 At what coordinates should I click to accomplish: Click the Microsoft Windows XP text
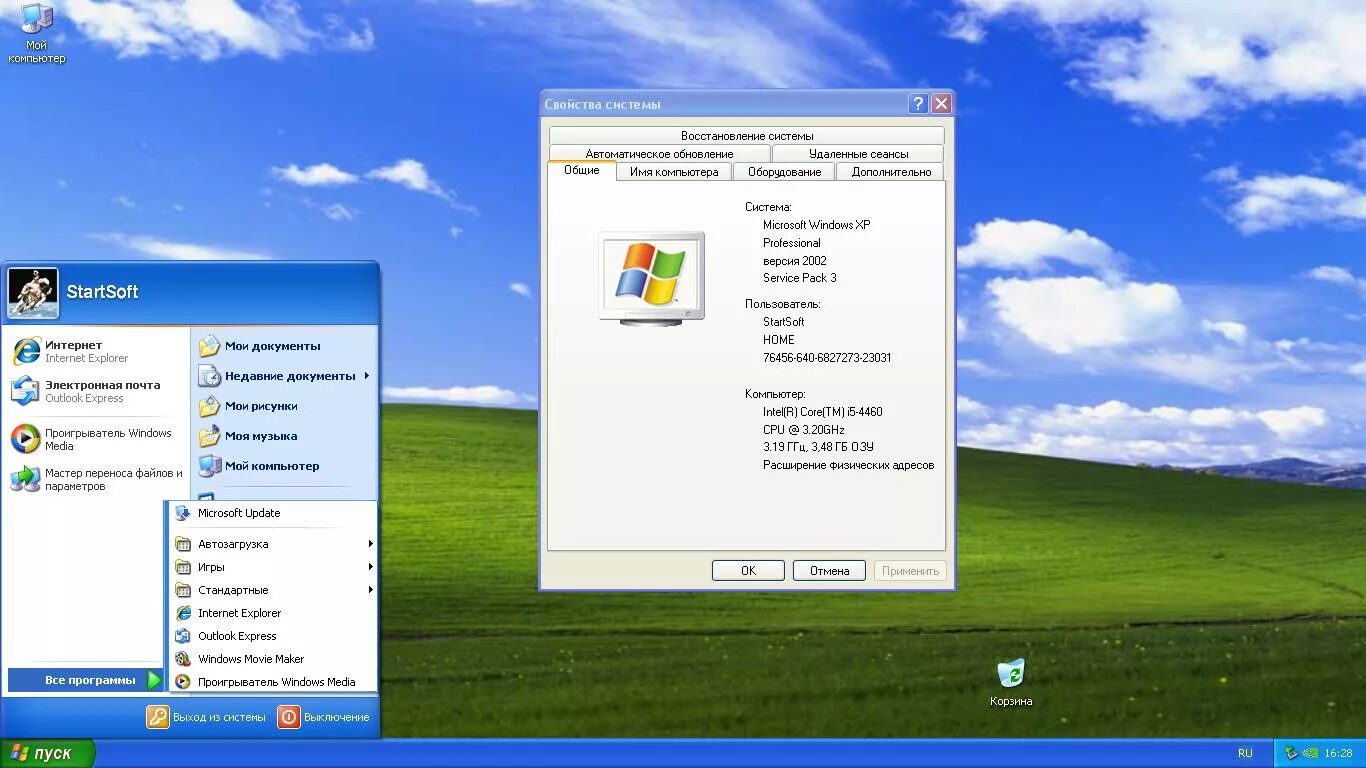(x=817, y=225)
